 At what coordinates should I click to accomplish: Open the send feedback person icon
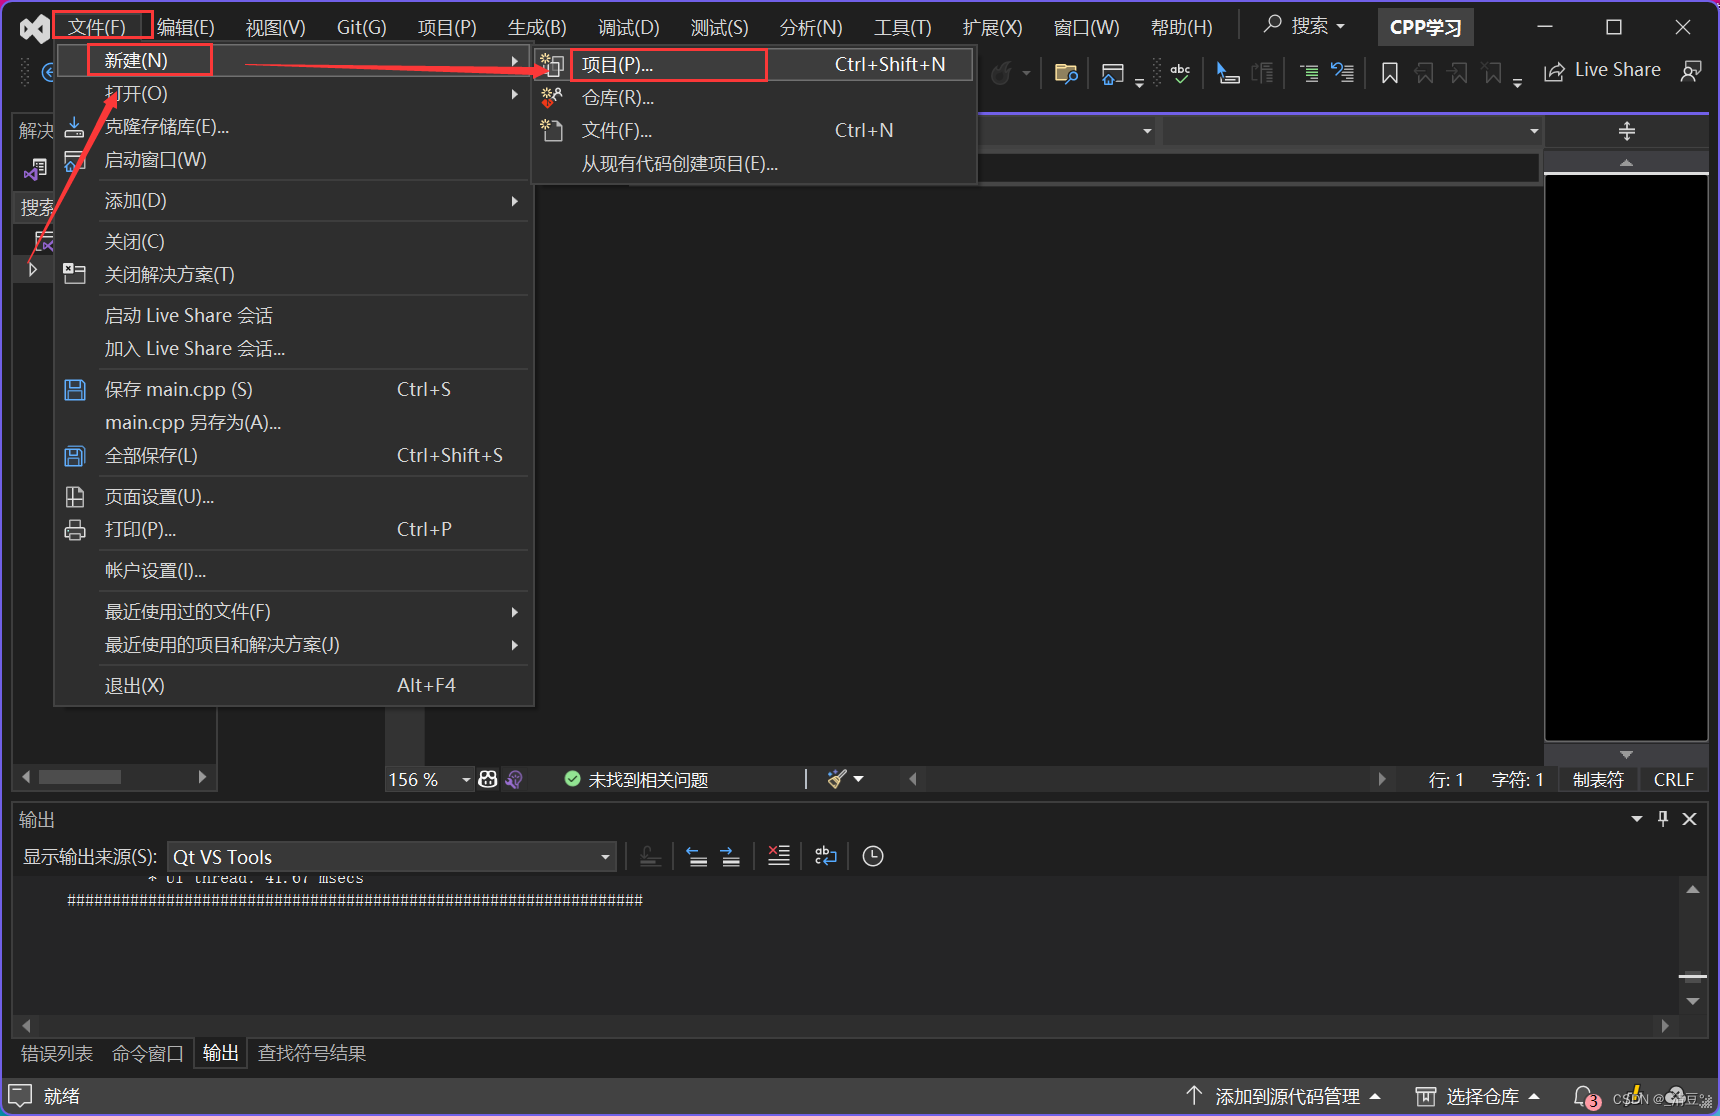1691,71
